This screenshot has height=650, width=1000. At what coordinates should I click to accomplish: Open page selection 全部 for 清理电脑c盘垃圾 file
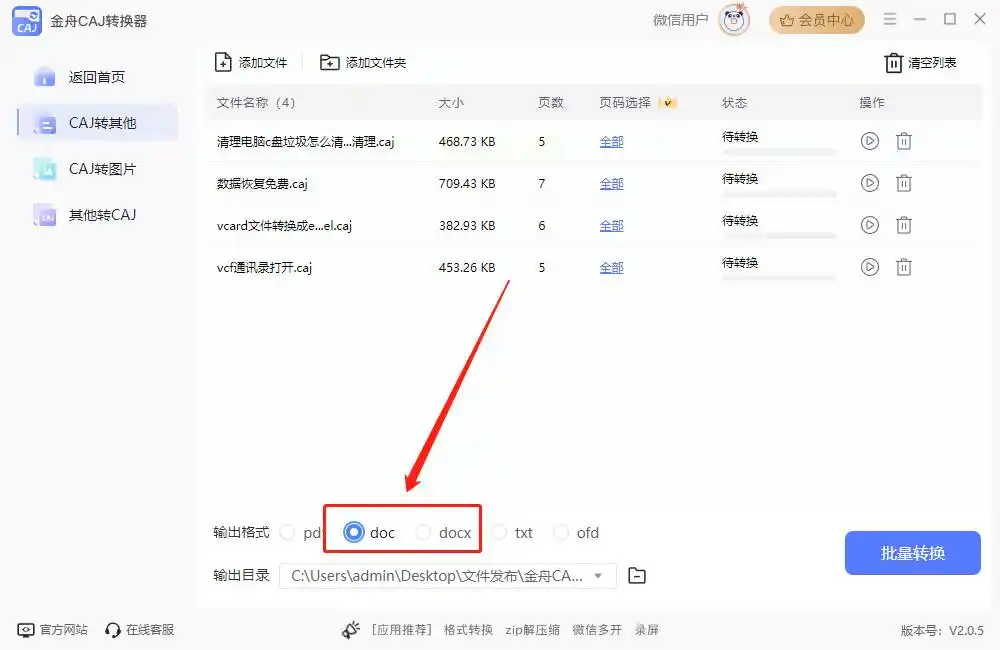612,142
